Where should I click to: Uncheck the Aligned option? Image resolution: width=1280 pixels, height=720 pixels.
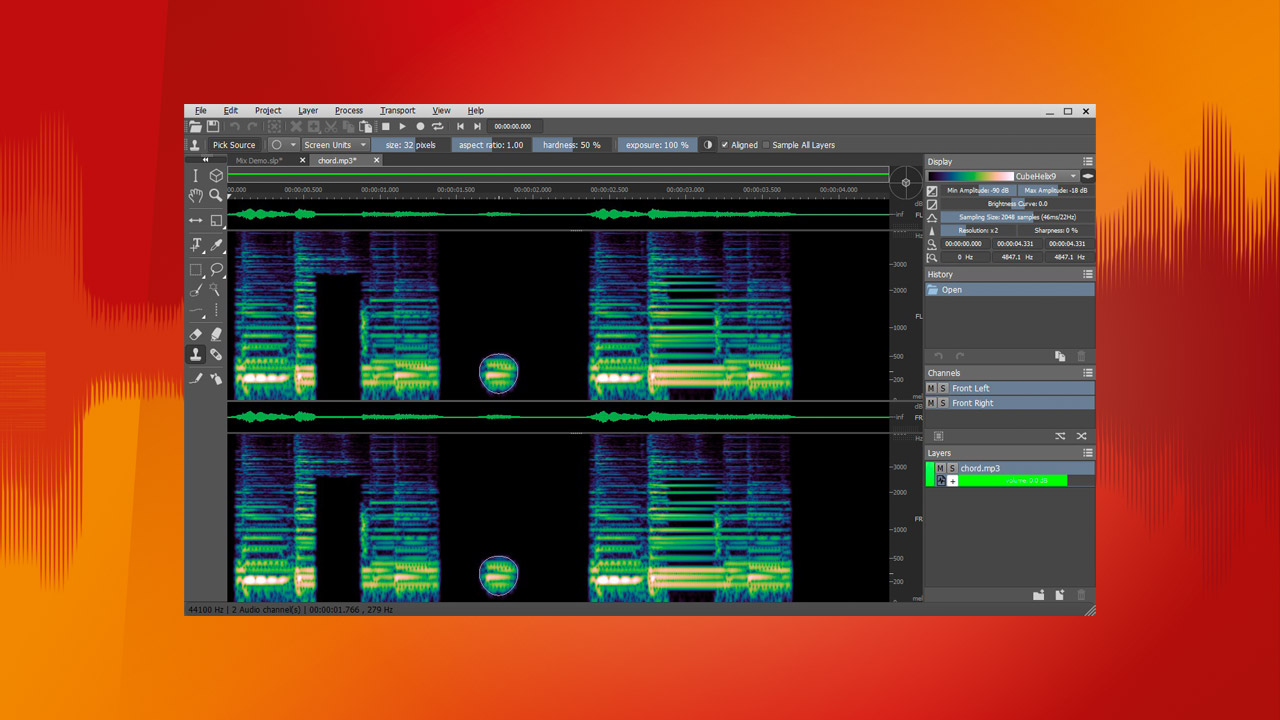723,145
